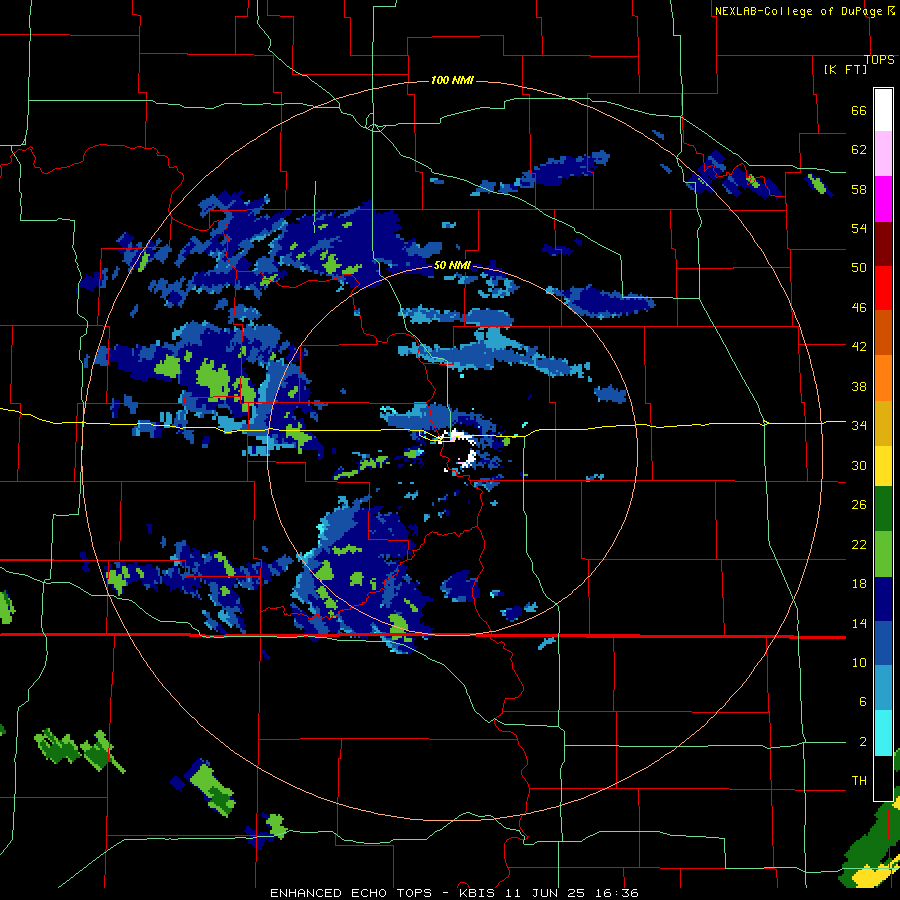
Task: Select the cyan swatch beside 2
Action: pyautogui.click(x=883, y=733)
